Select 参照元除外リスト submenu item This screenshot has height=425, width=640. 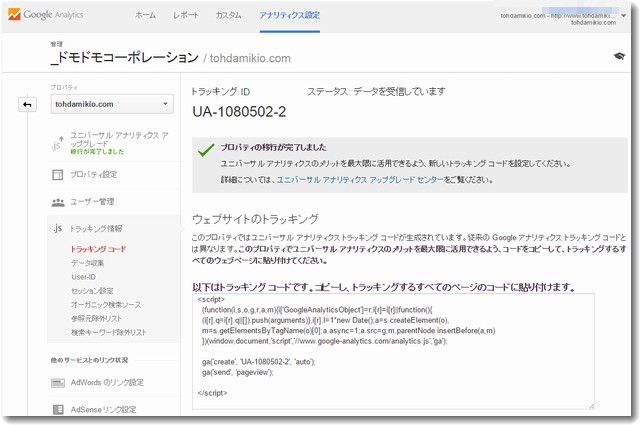point(96,318)
